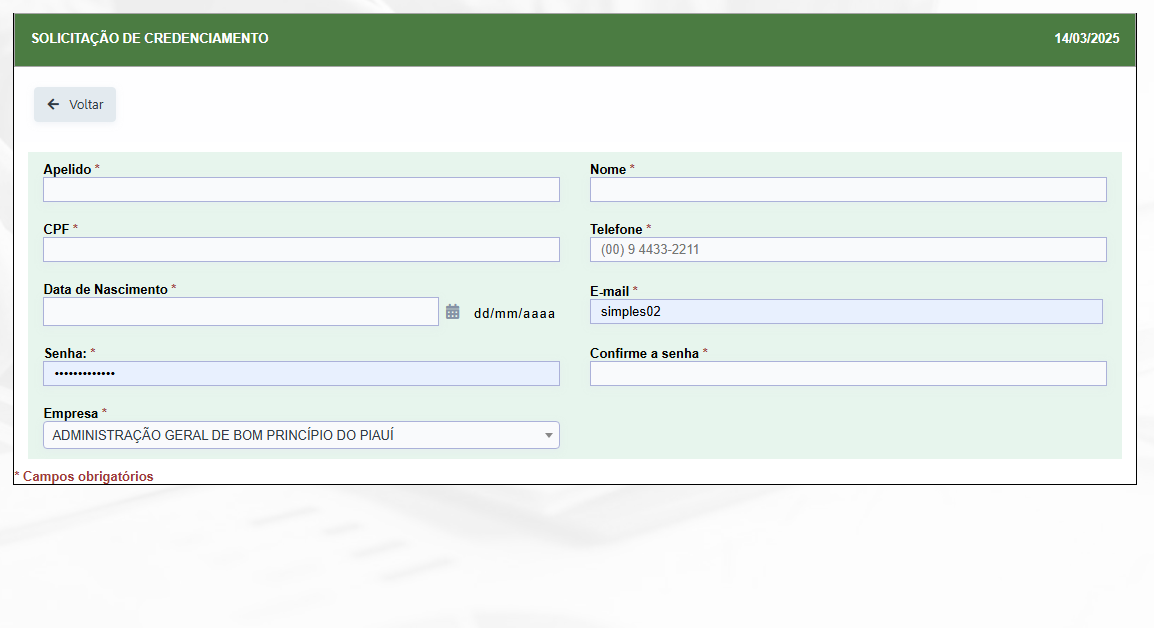Expand the Empresa dropdown arrow
The image size is (1154, 628).
click(548, 436)
